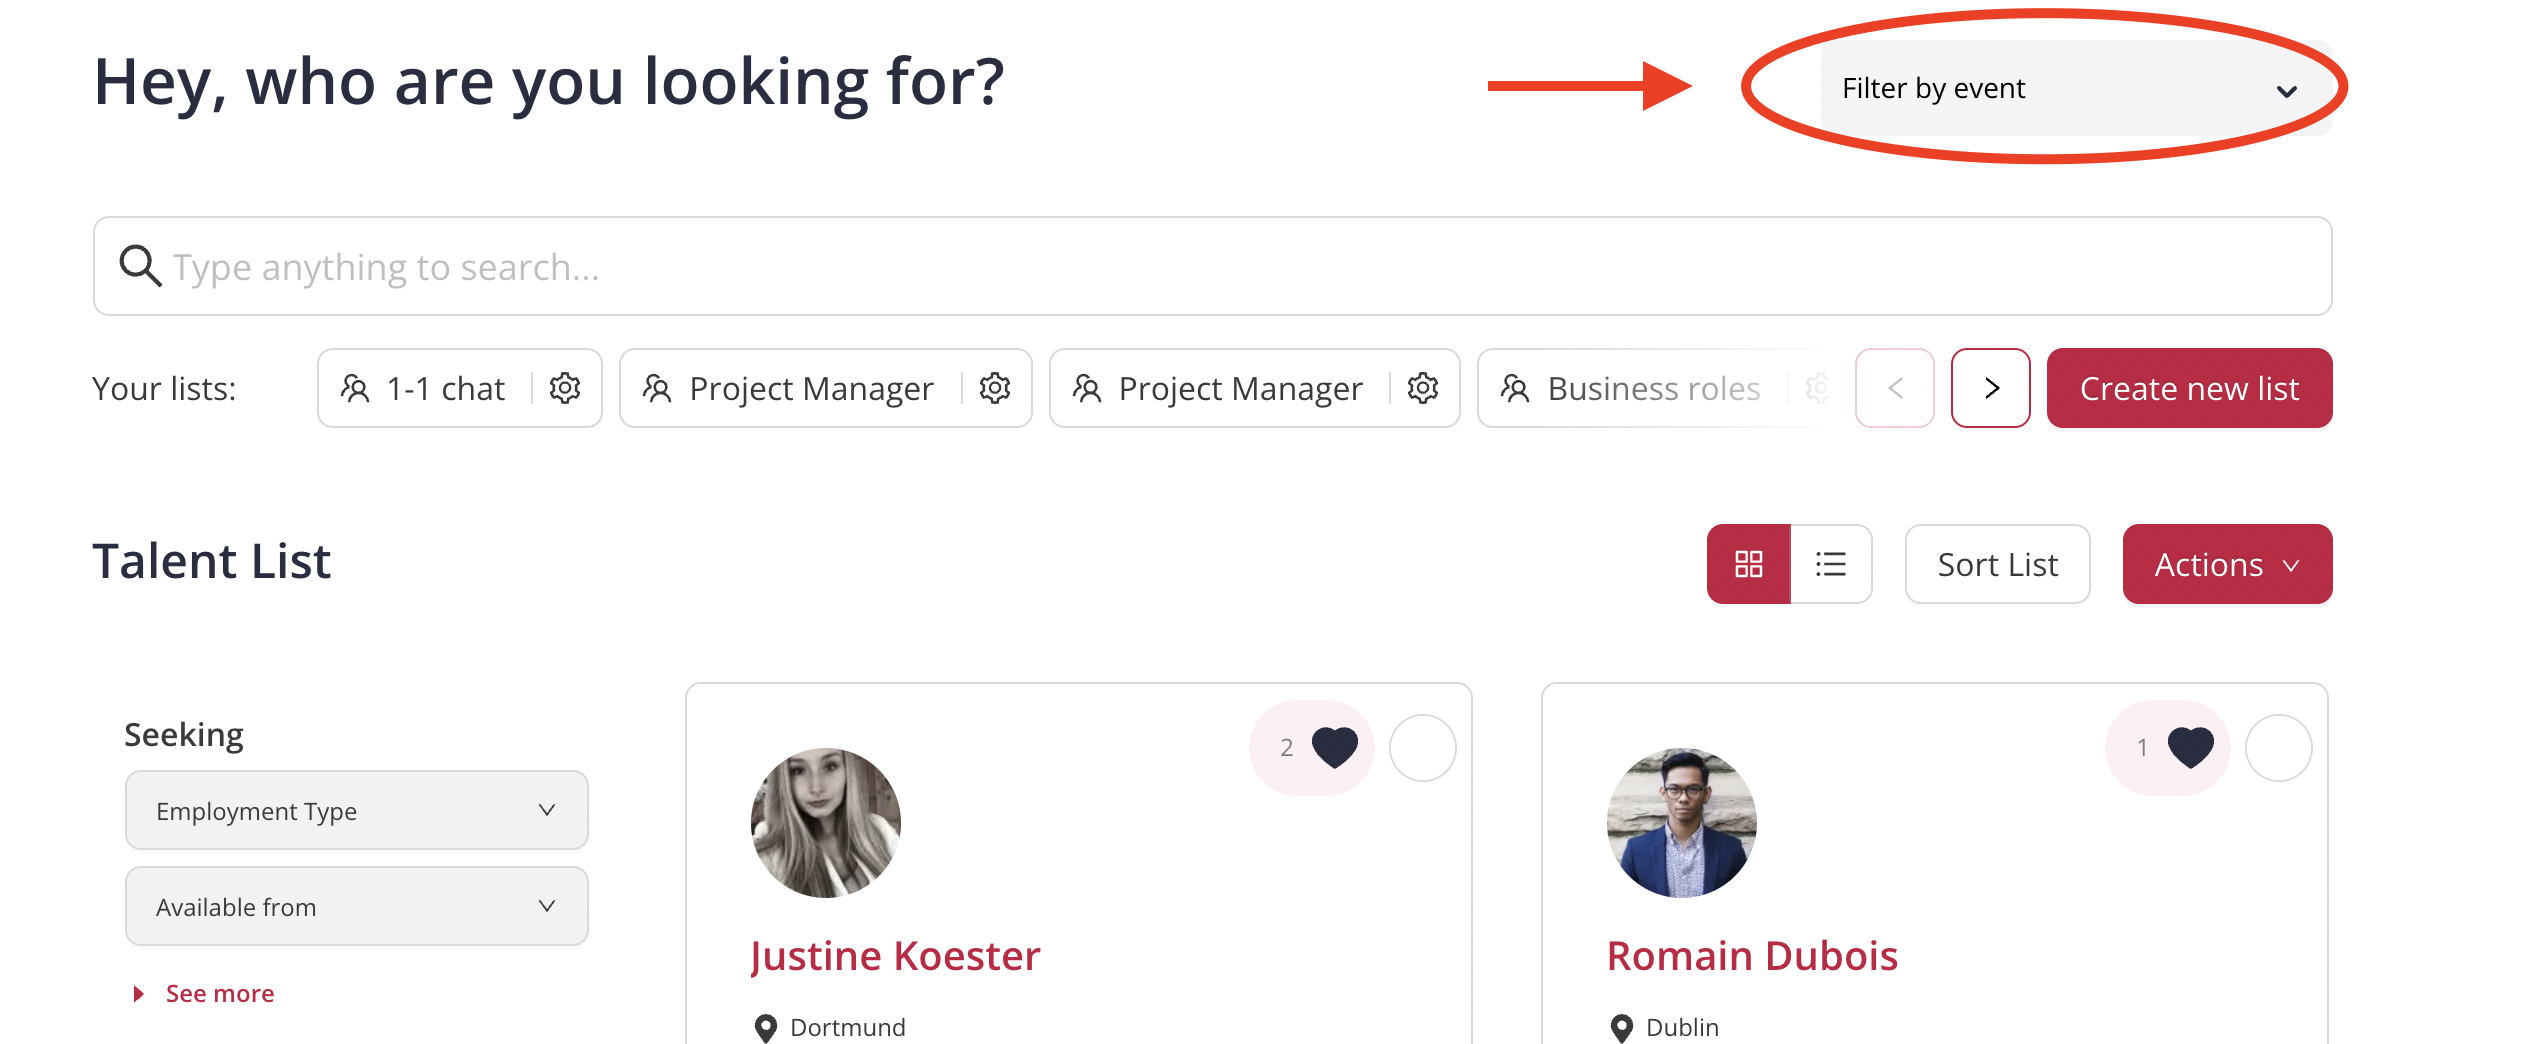This screenshot has width=2526, height=1044.
Task: Open Justine Koester's profile photo
Action: [x=826, y=822]
